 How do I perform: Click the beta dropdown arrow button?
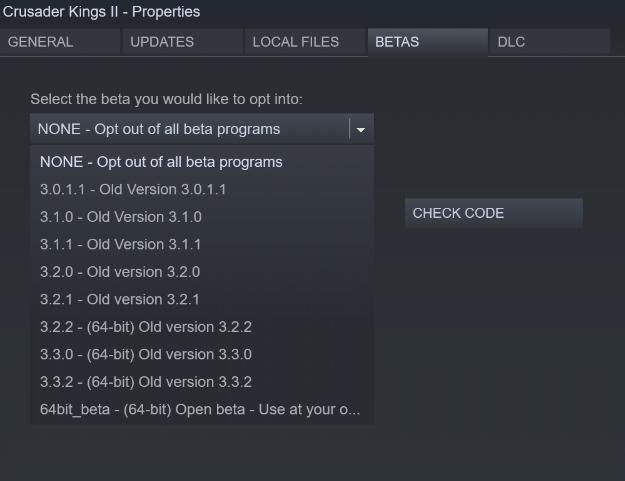pos(361,129)
